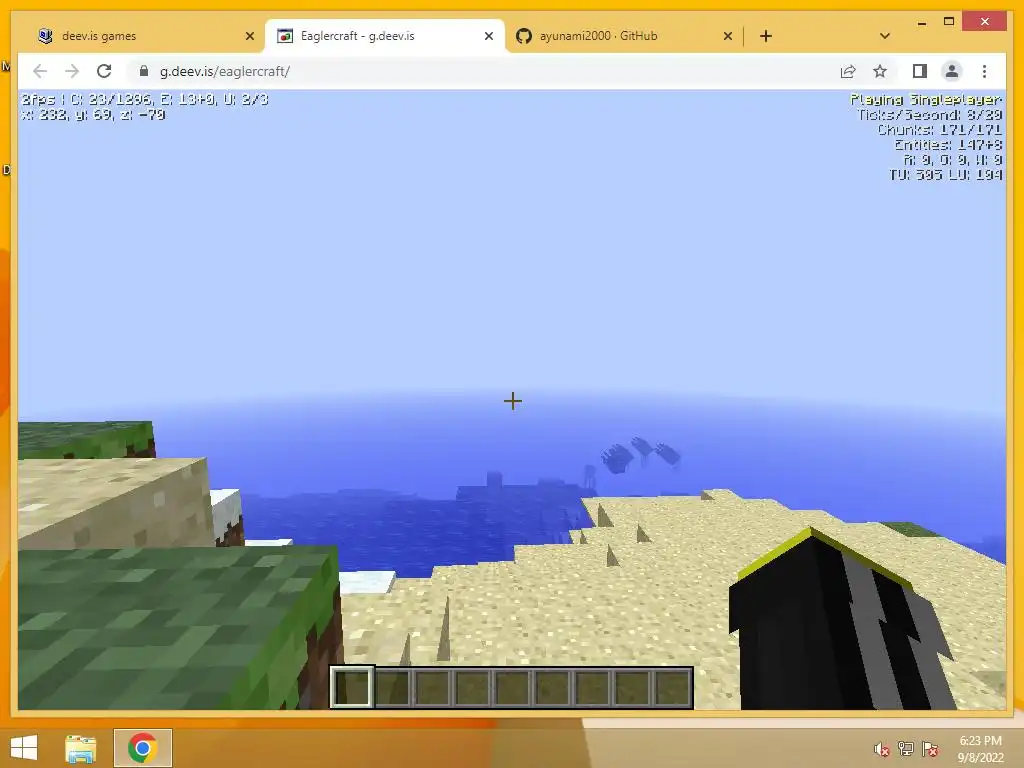Open Chrome's three-dot menu
1024x768 pixels.
click(984, 71)
